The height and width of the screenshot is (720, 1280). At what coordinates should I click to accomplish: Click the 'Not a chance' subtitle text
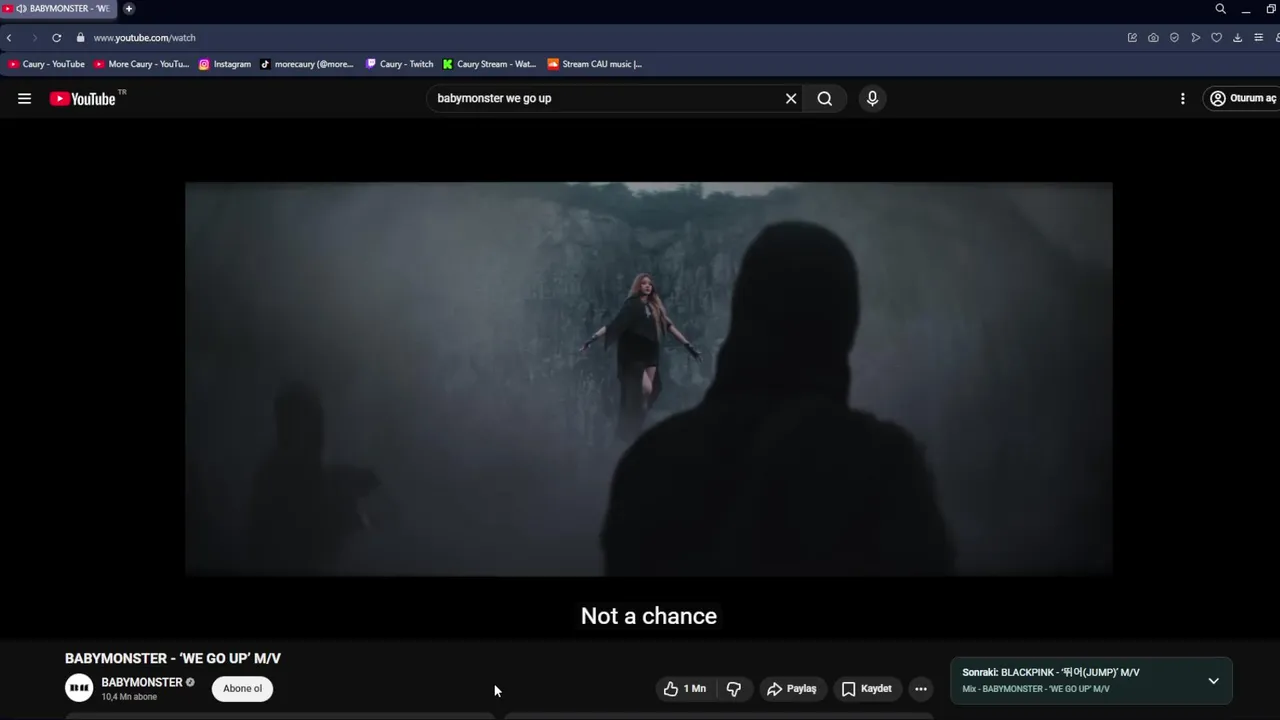(649, 616)
